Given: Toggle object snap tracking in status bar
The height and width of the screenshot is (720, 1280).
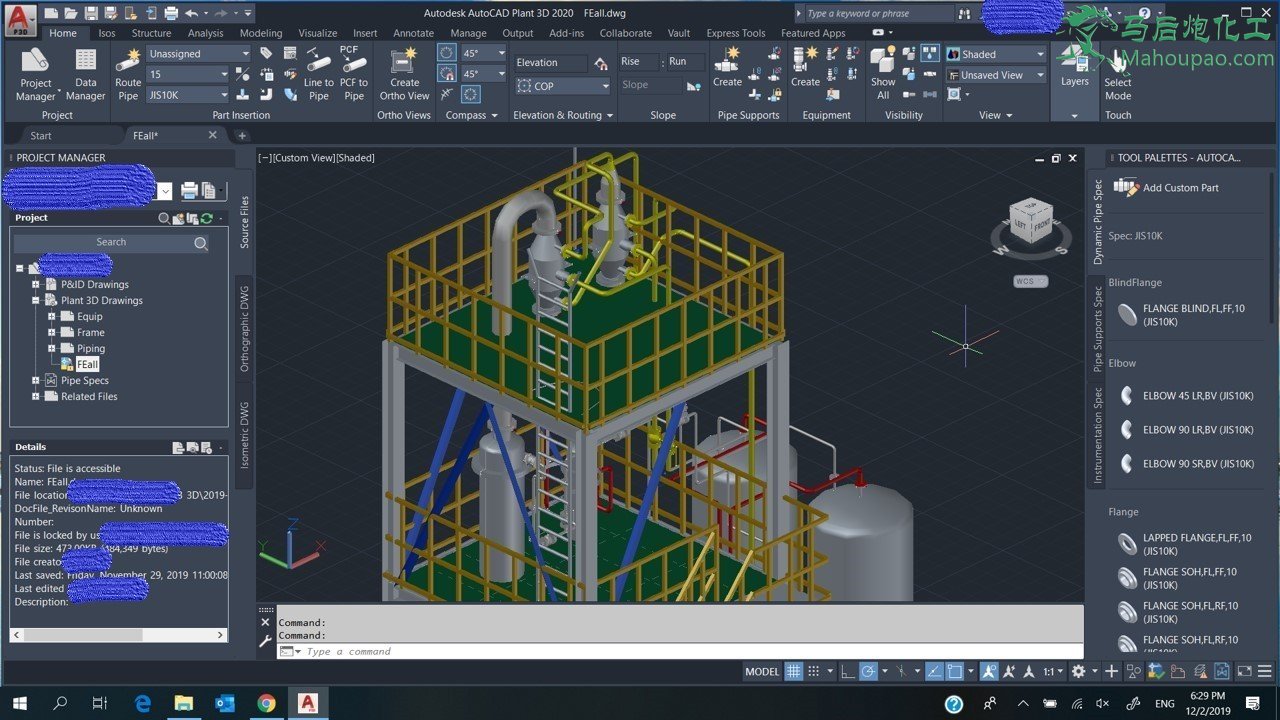Looking at the screenshot, I should point(934,672).
